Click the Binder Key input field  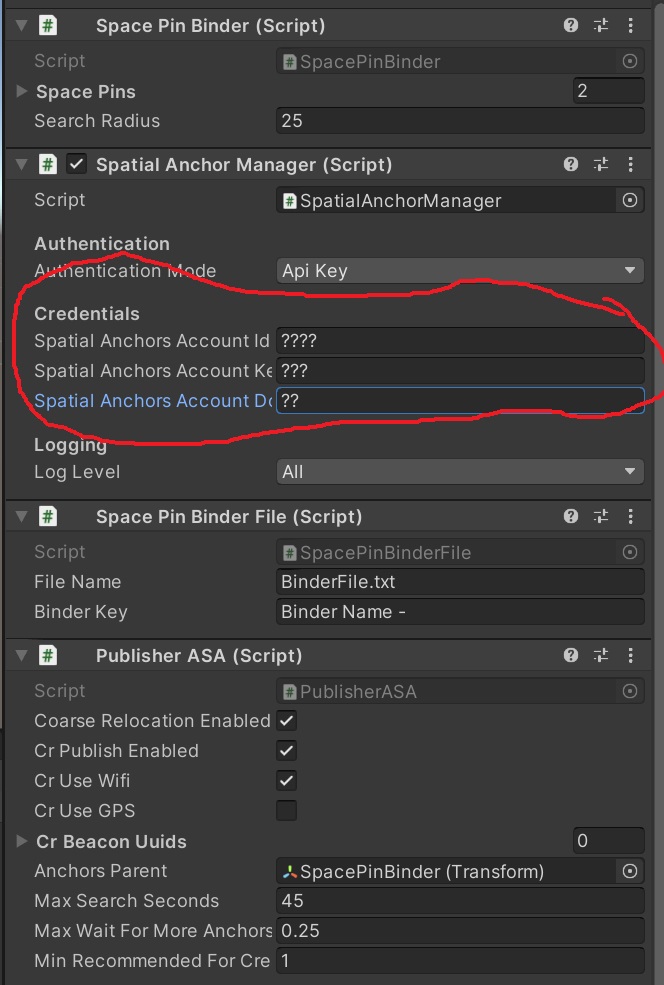[460, 612]
